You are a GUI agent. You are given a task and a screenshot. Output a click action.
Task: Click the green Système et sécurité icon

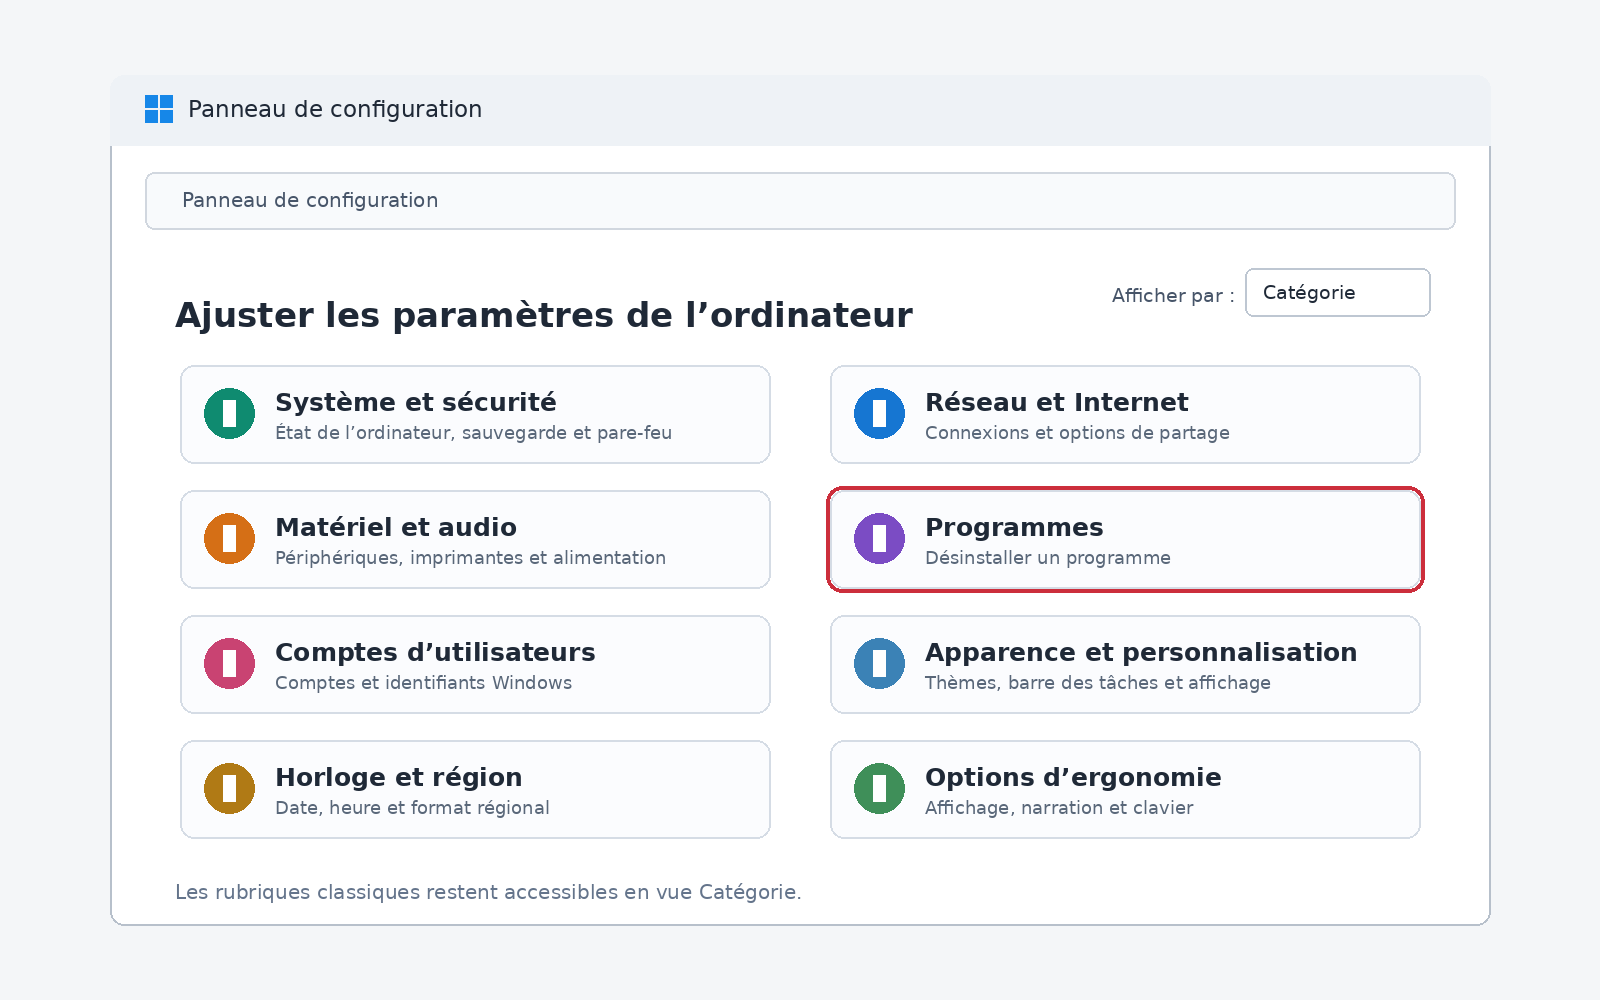click(229, 414)
